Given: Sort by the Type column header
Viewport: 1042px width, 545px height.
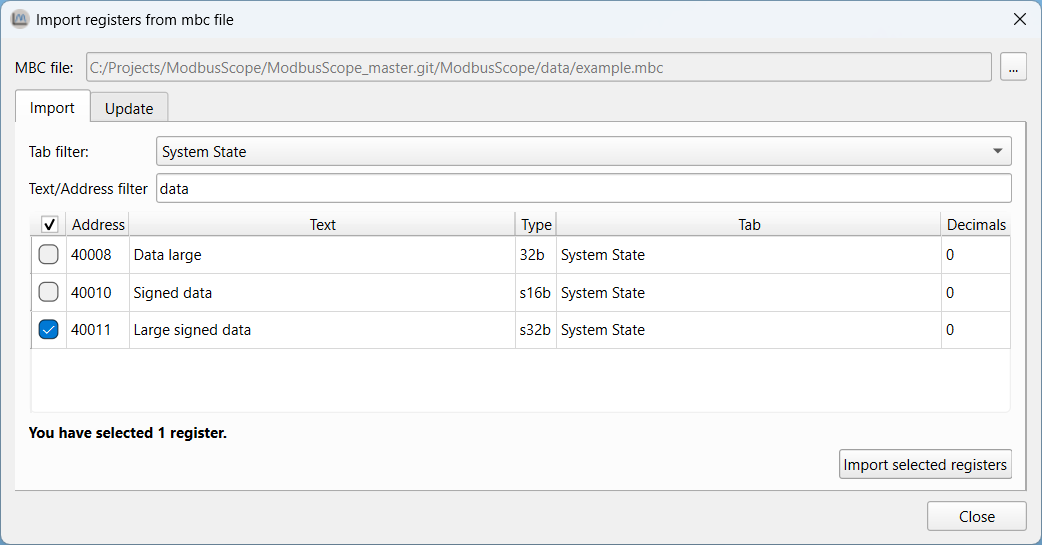Looking at the screenshot, I should tap(536, 225).
